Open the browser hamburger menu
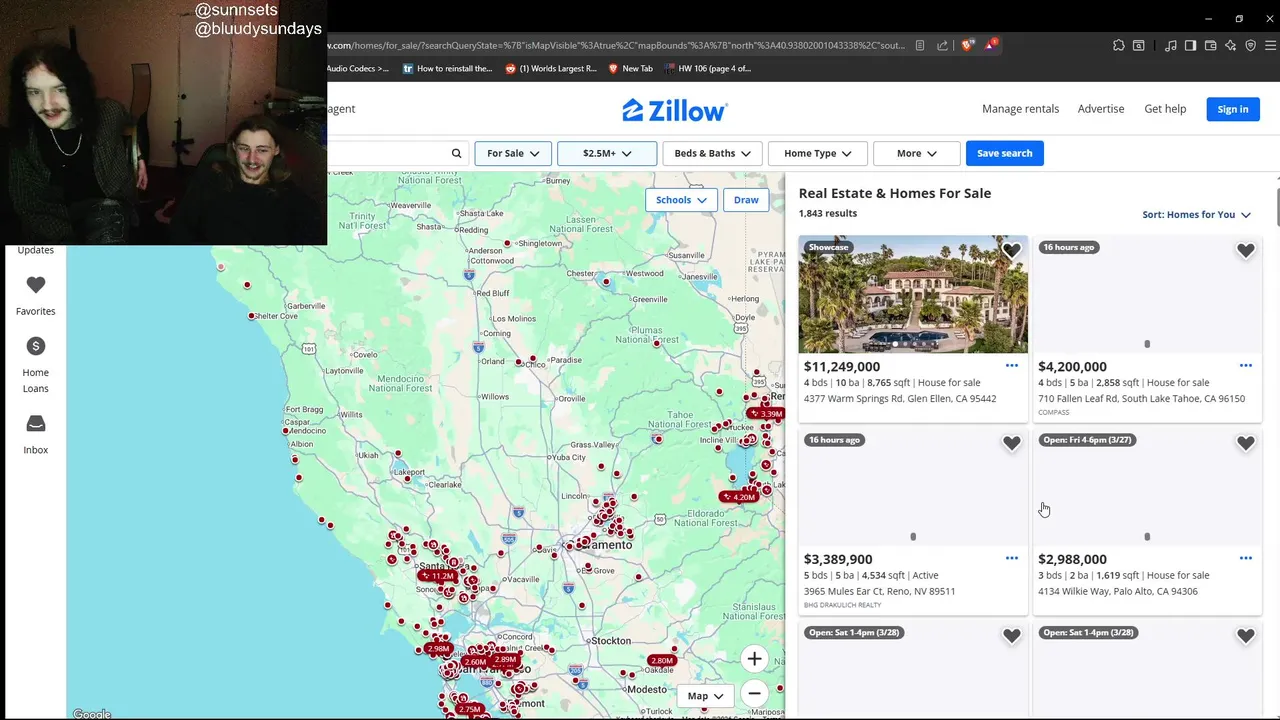1280x720 pixels. (x=1271, y=45)
